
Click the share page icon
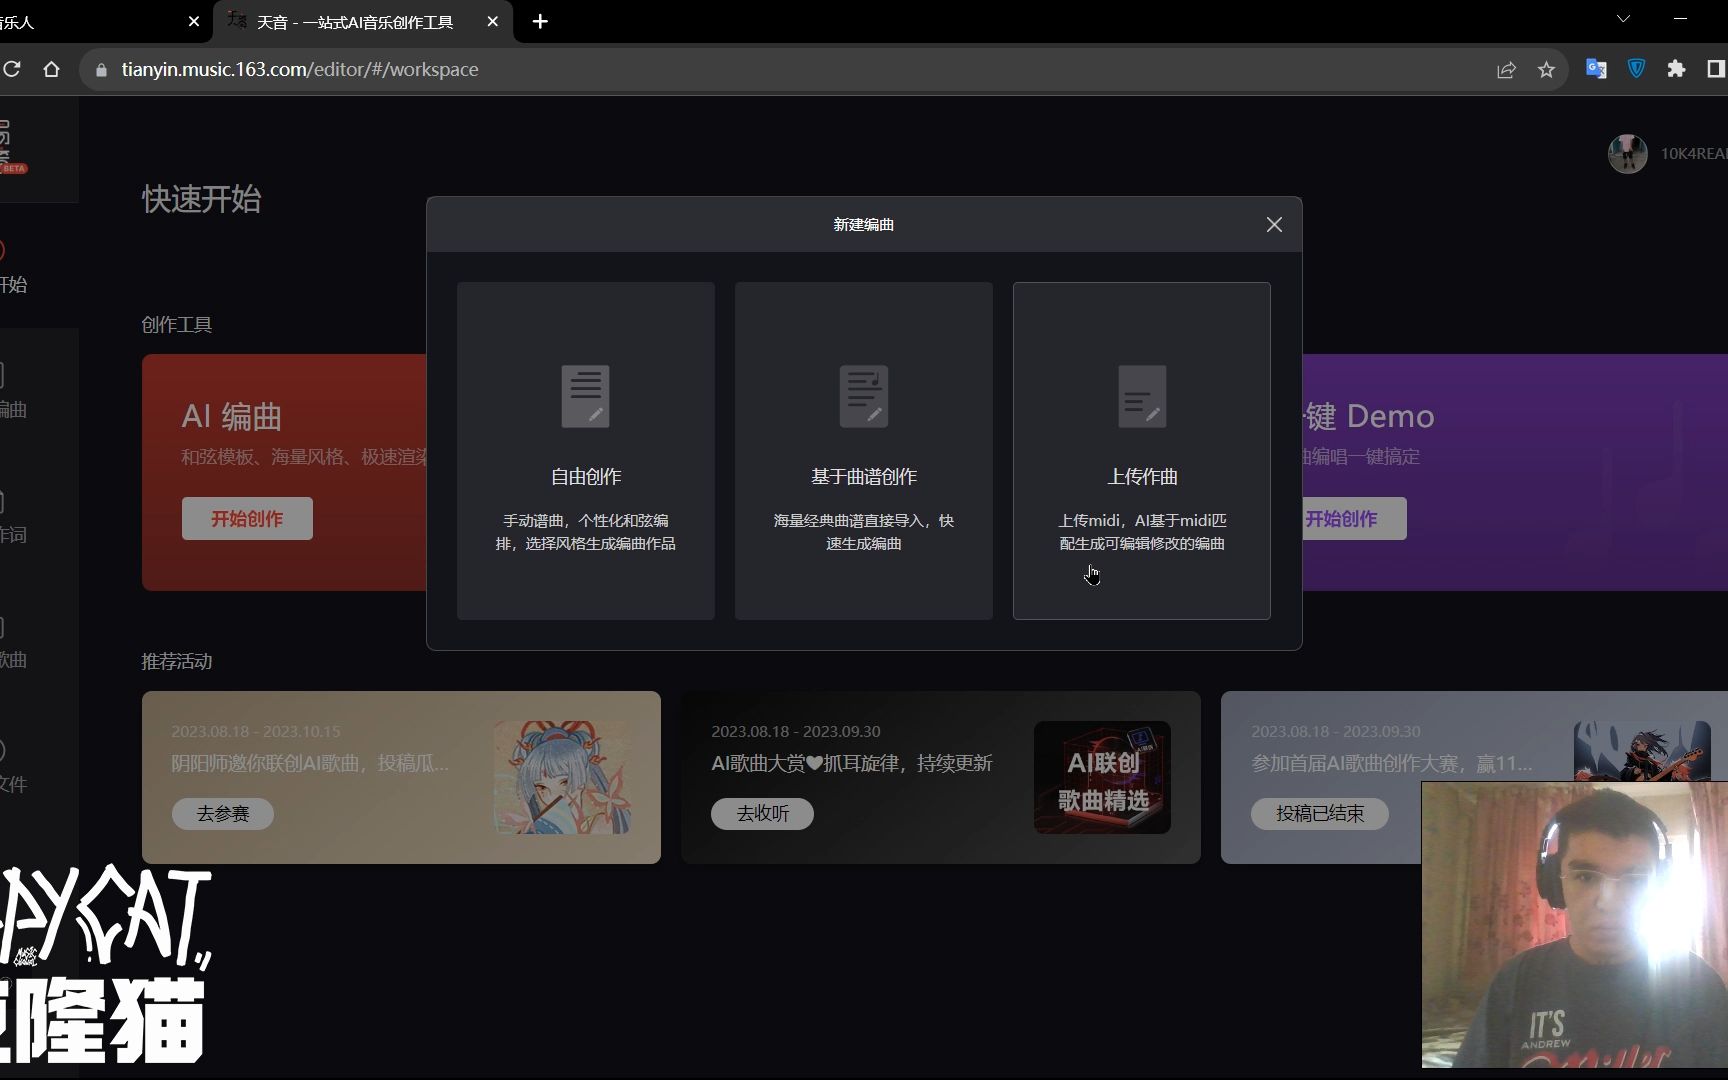tap(1506, 69)
